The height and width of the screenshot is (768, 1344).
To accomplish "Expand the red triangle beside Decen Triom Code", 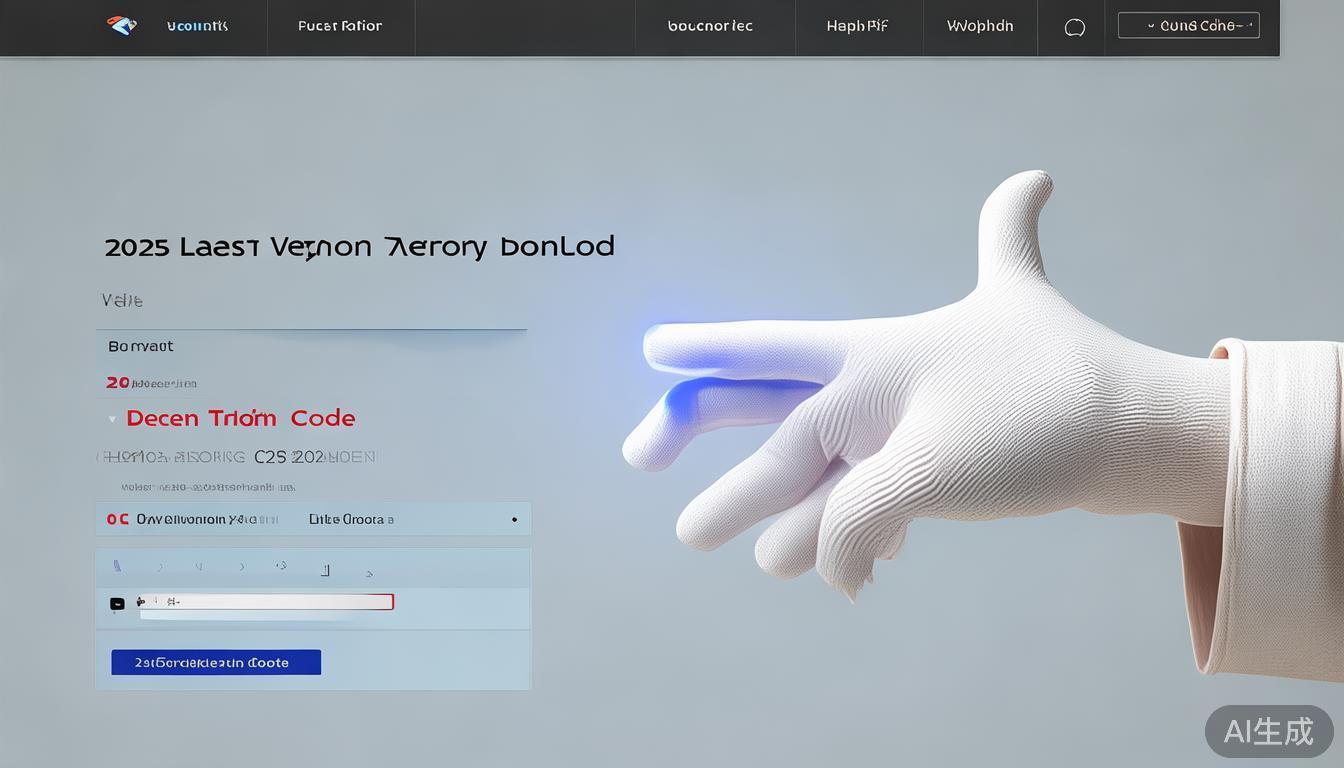I will [x=112, y=419].
